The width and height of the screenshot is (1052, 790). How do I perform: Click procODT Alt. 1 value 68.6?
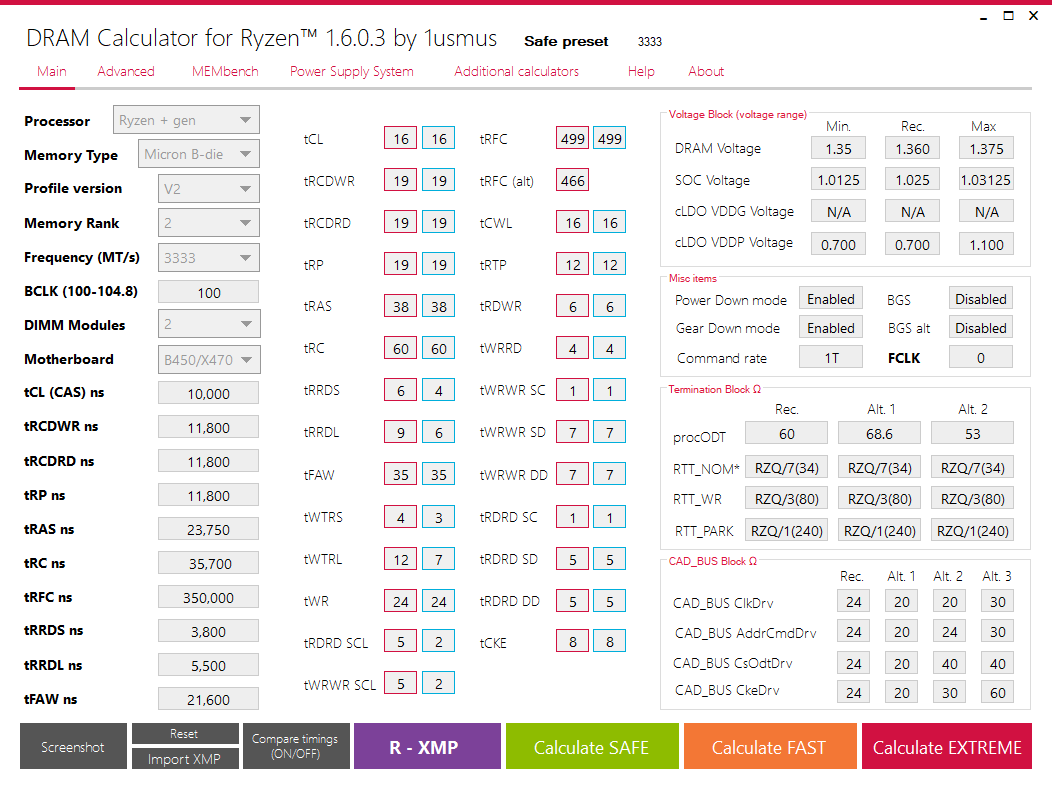(x=880, y=434)
